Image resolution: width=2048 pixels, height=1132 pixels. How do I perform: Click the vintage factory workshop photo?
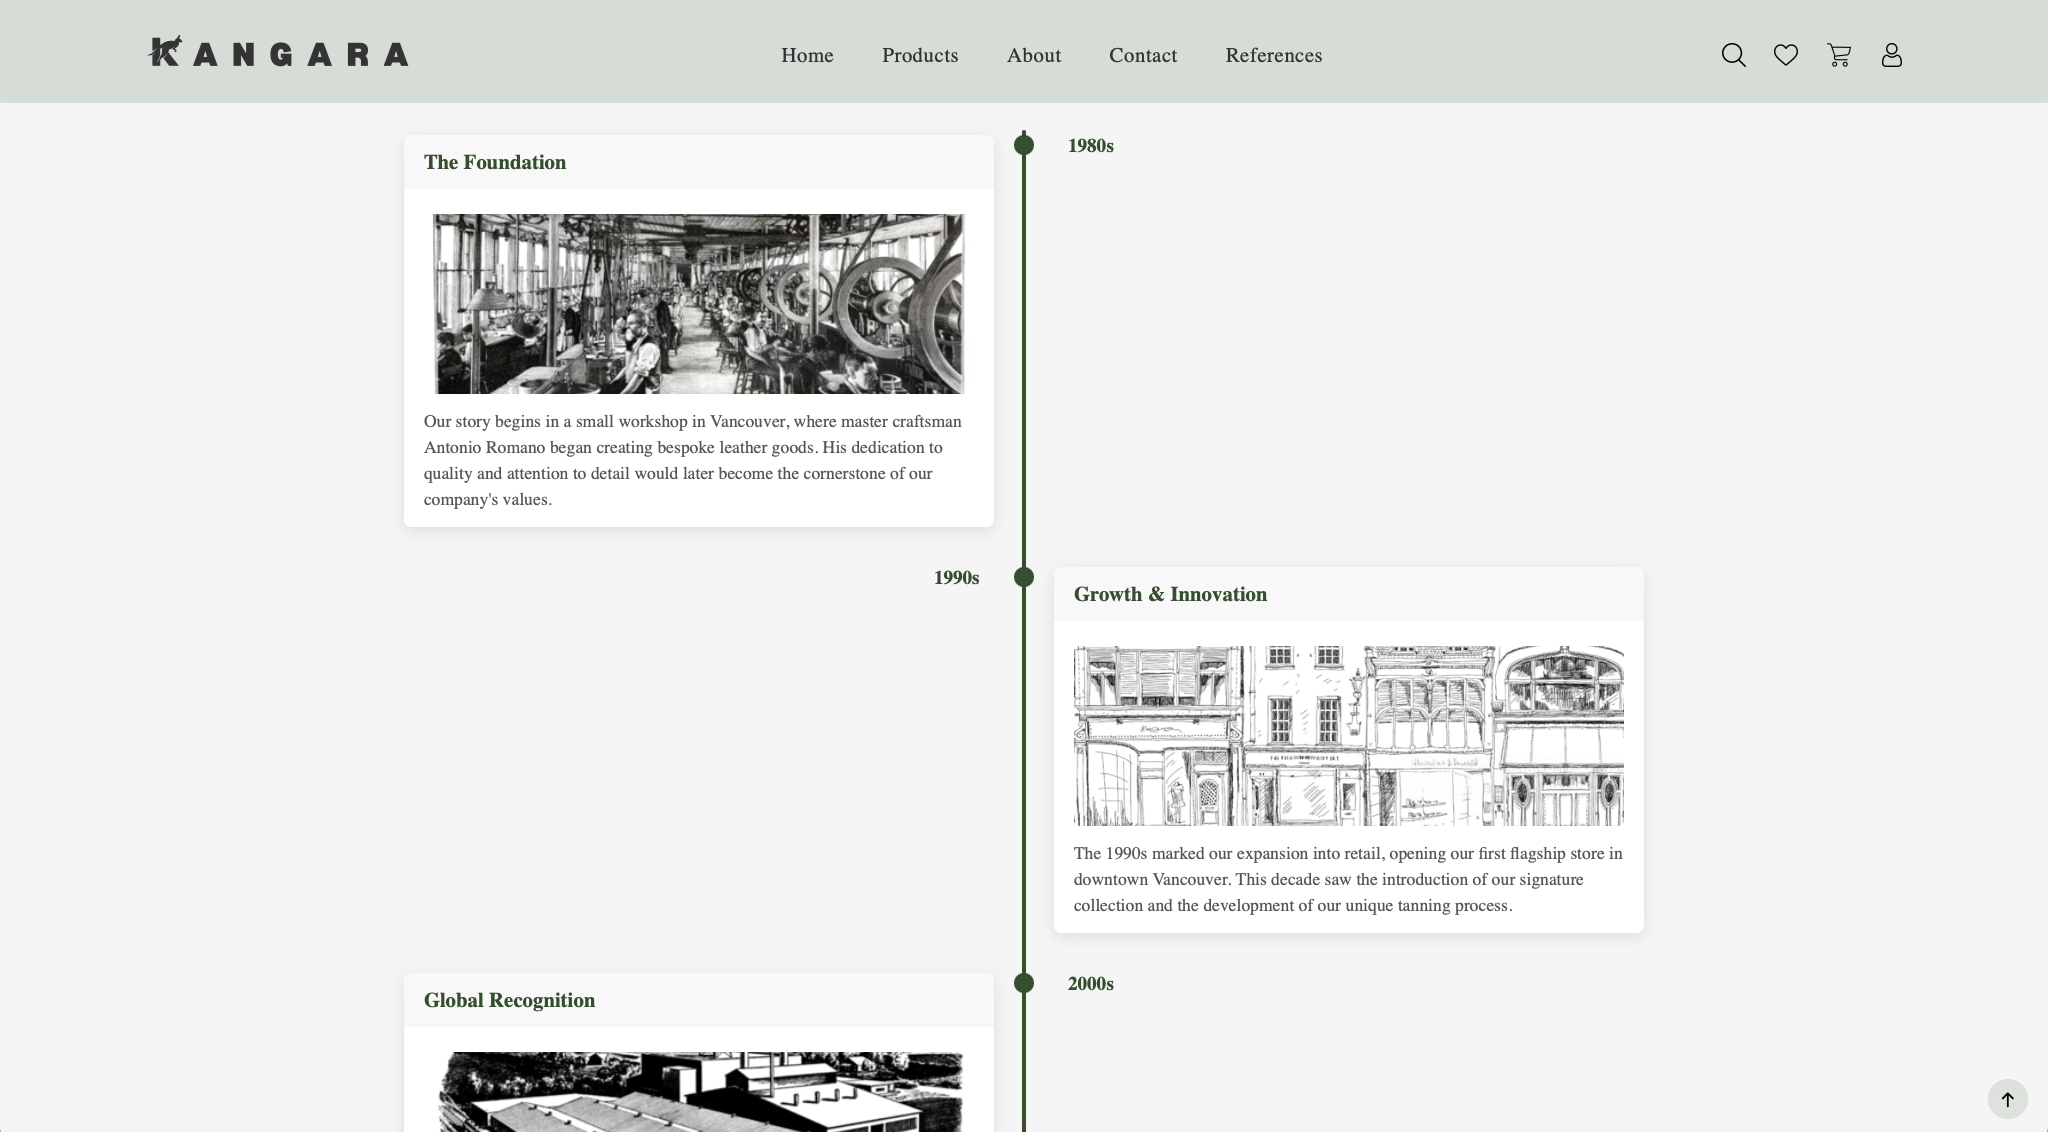pos(699,304)
